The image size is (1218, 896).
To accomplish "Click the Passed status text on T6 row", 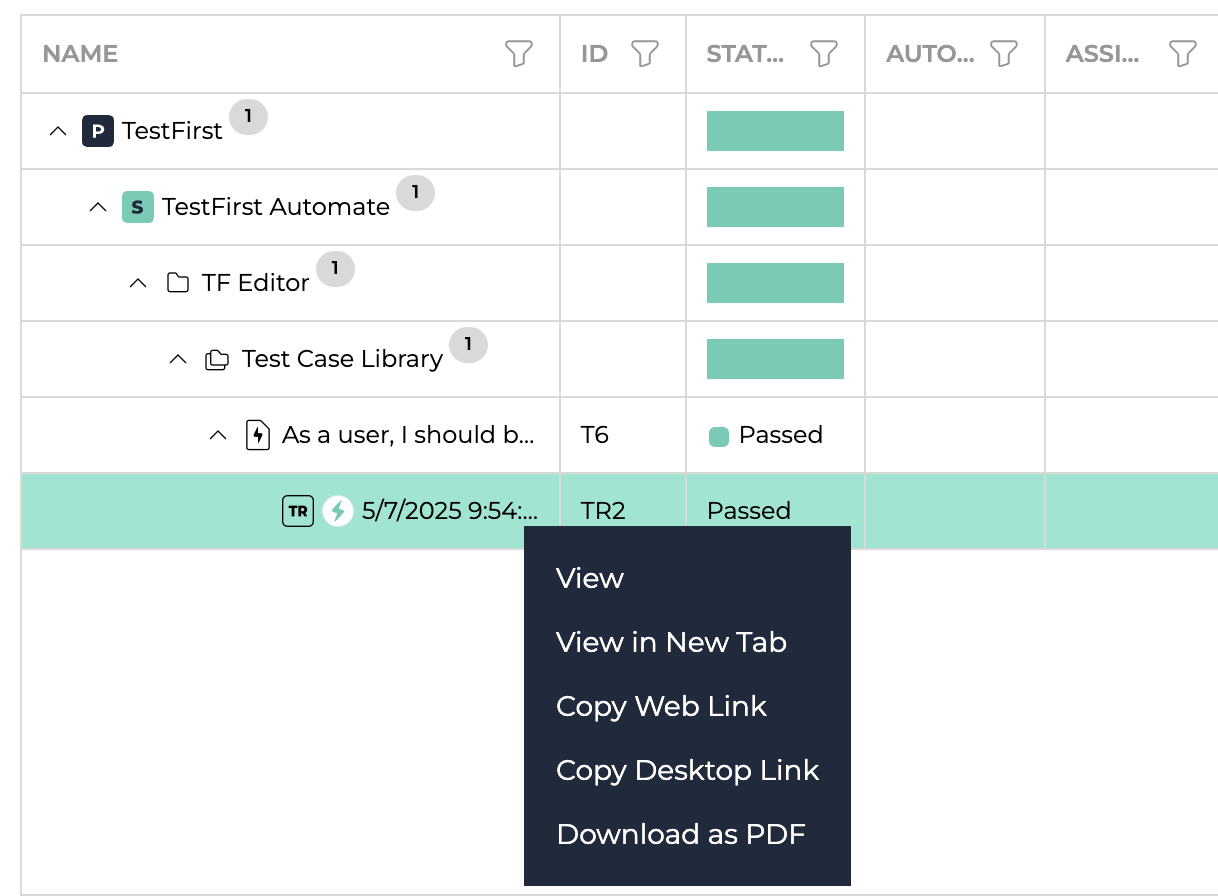I will 781,435.
